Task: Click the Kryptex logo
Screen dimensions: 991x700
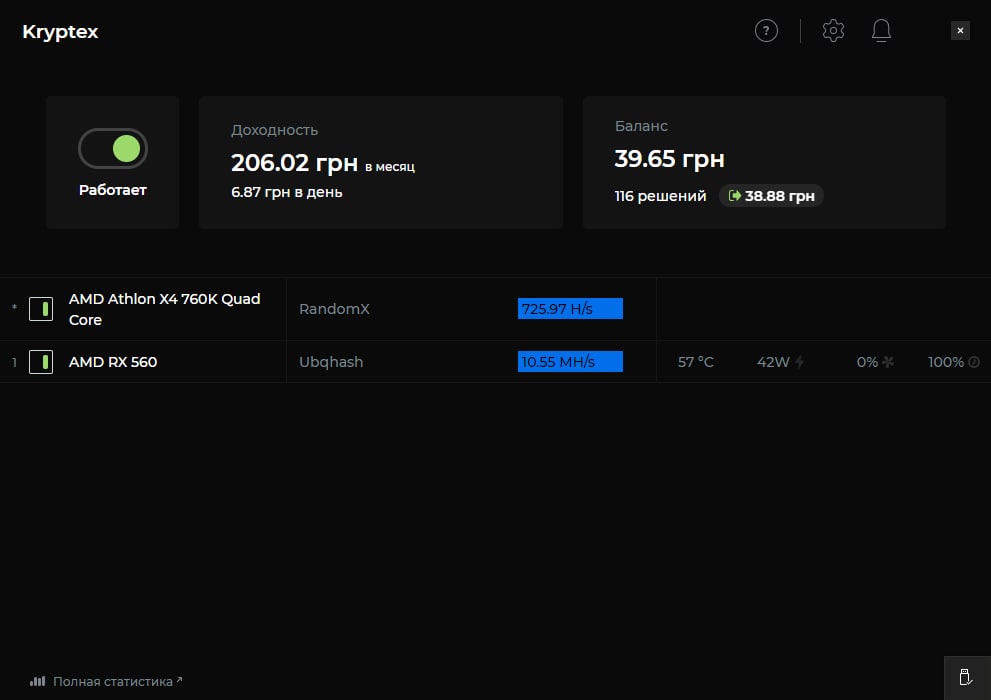Action: pos(60,32)
